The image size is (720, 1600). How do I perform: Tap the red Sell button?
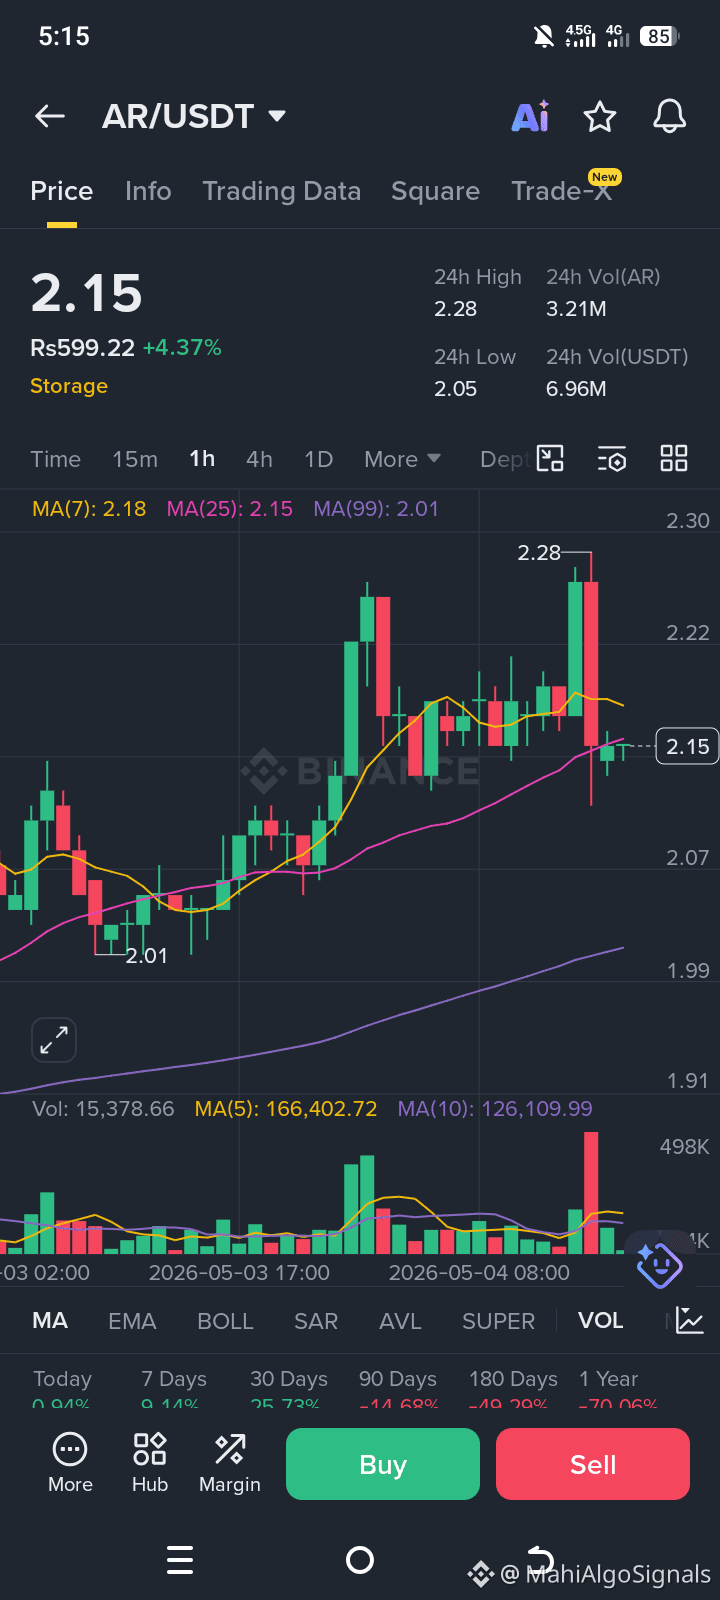tap(593, 1464)
